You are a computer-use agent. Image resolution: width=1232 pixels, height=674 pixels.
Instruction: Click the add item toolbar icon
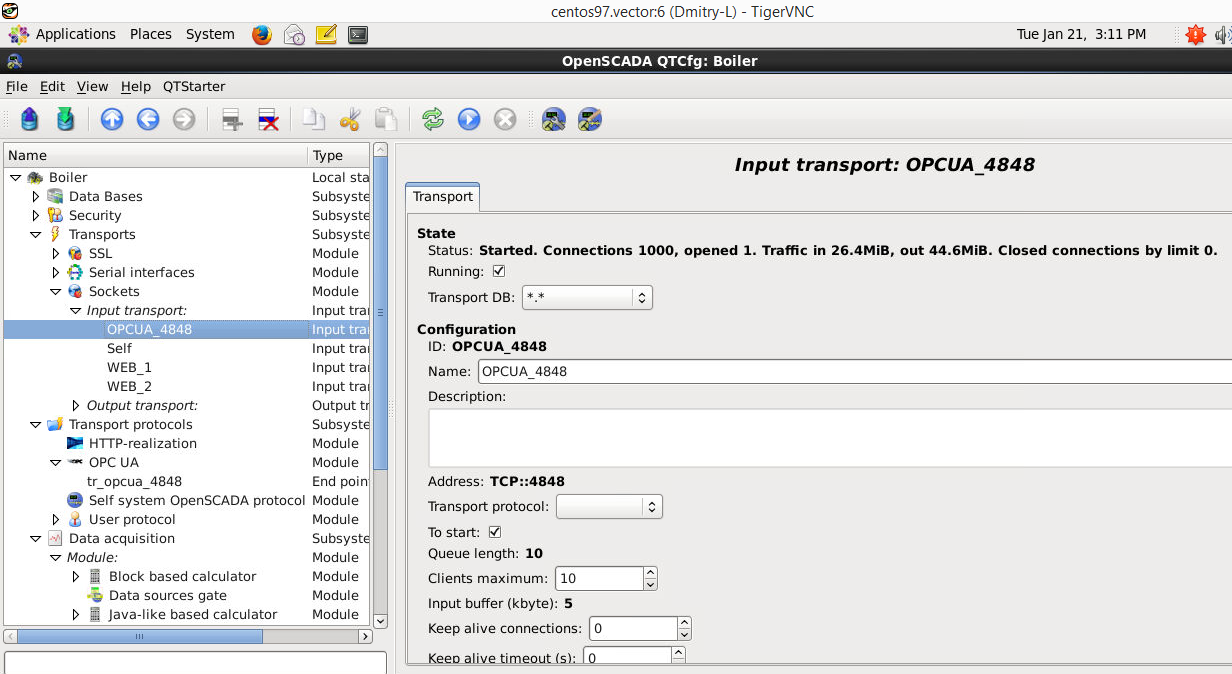pyautogui.click(x=232, y=120)
